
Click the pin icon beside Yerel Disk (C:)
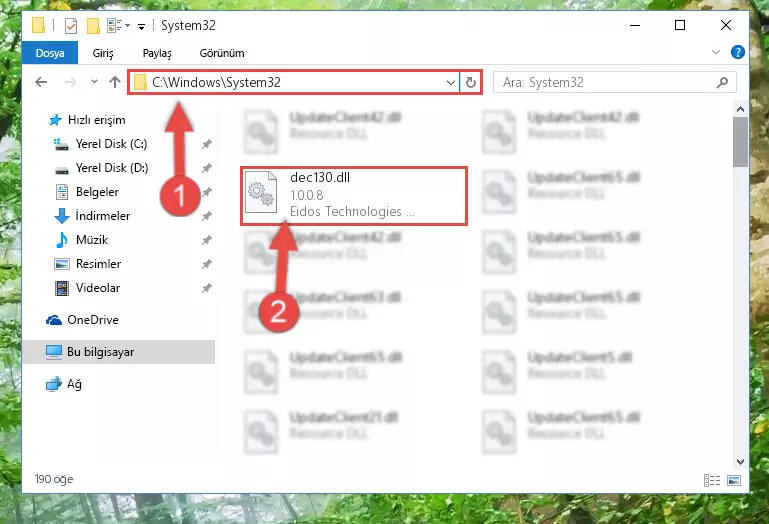click(206, 144)
